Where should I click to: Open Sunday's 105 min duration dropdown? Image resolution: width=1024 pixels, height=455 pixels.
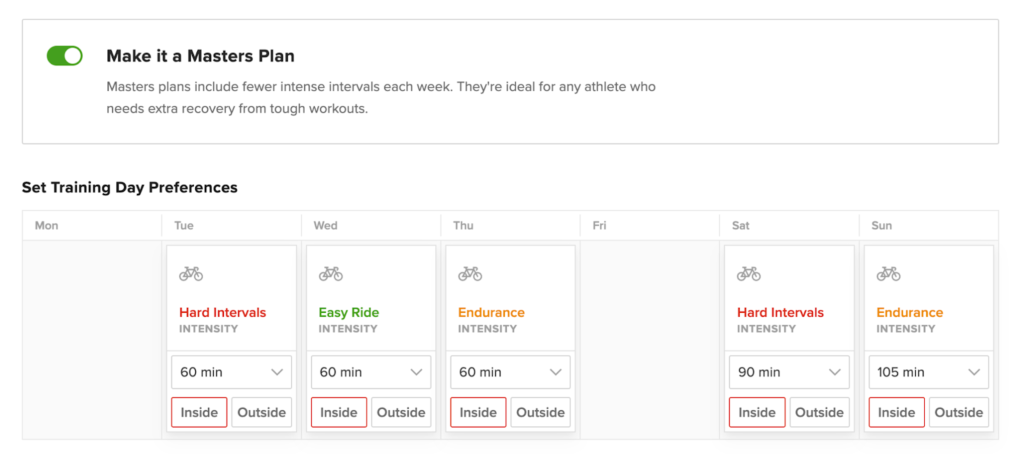click(929, 372)
